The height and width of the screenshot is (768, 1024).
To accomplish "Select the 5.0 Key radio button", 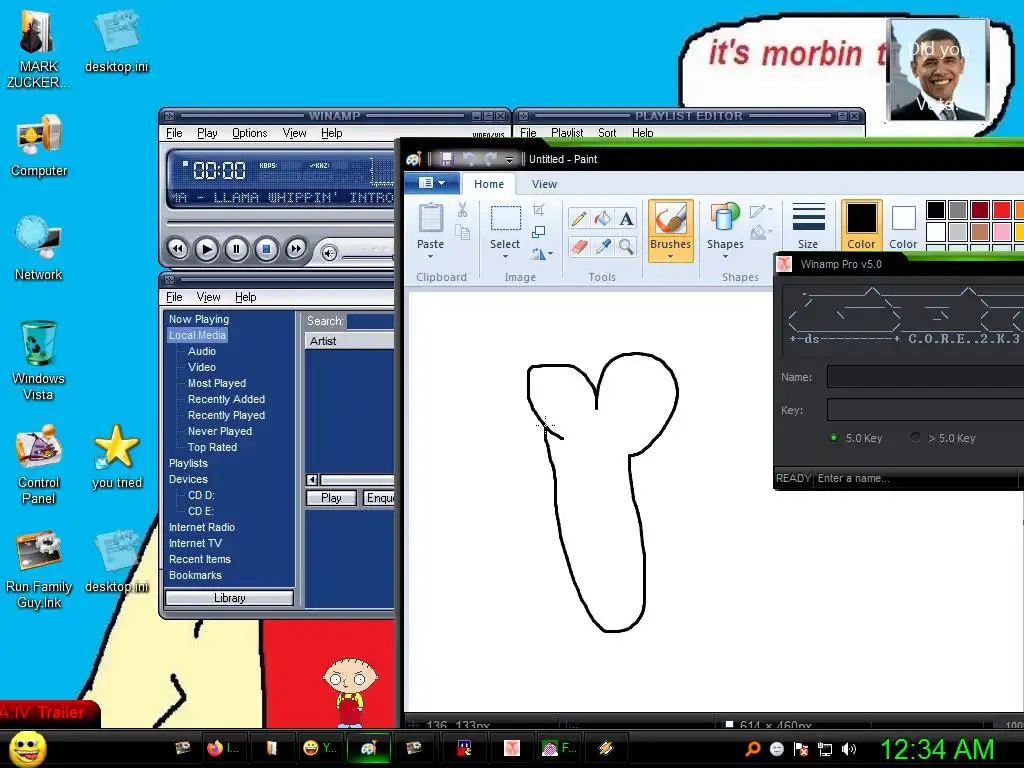I will (834, 438).
